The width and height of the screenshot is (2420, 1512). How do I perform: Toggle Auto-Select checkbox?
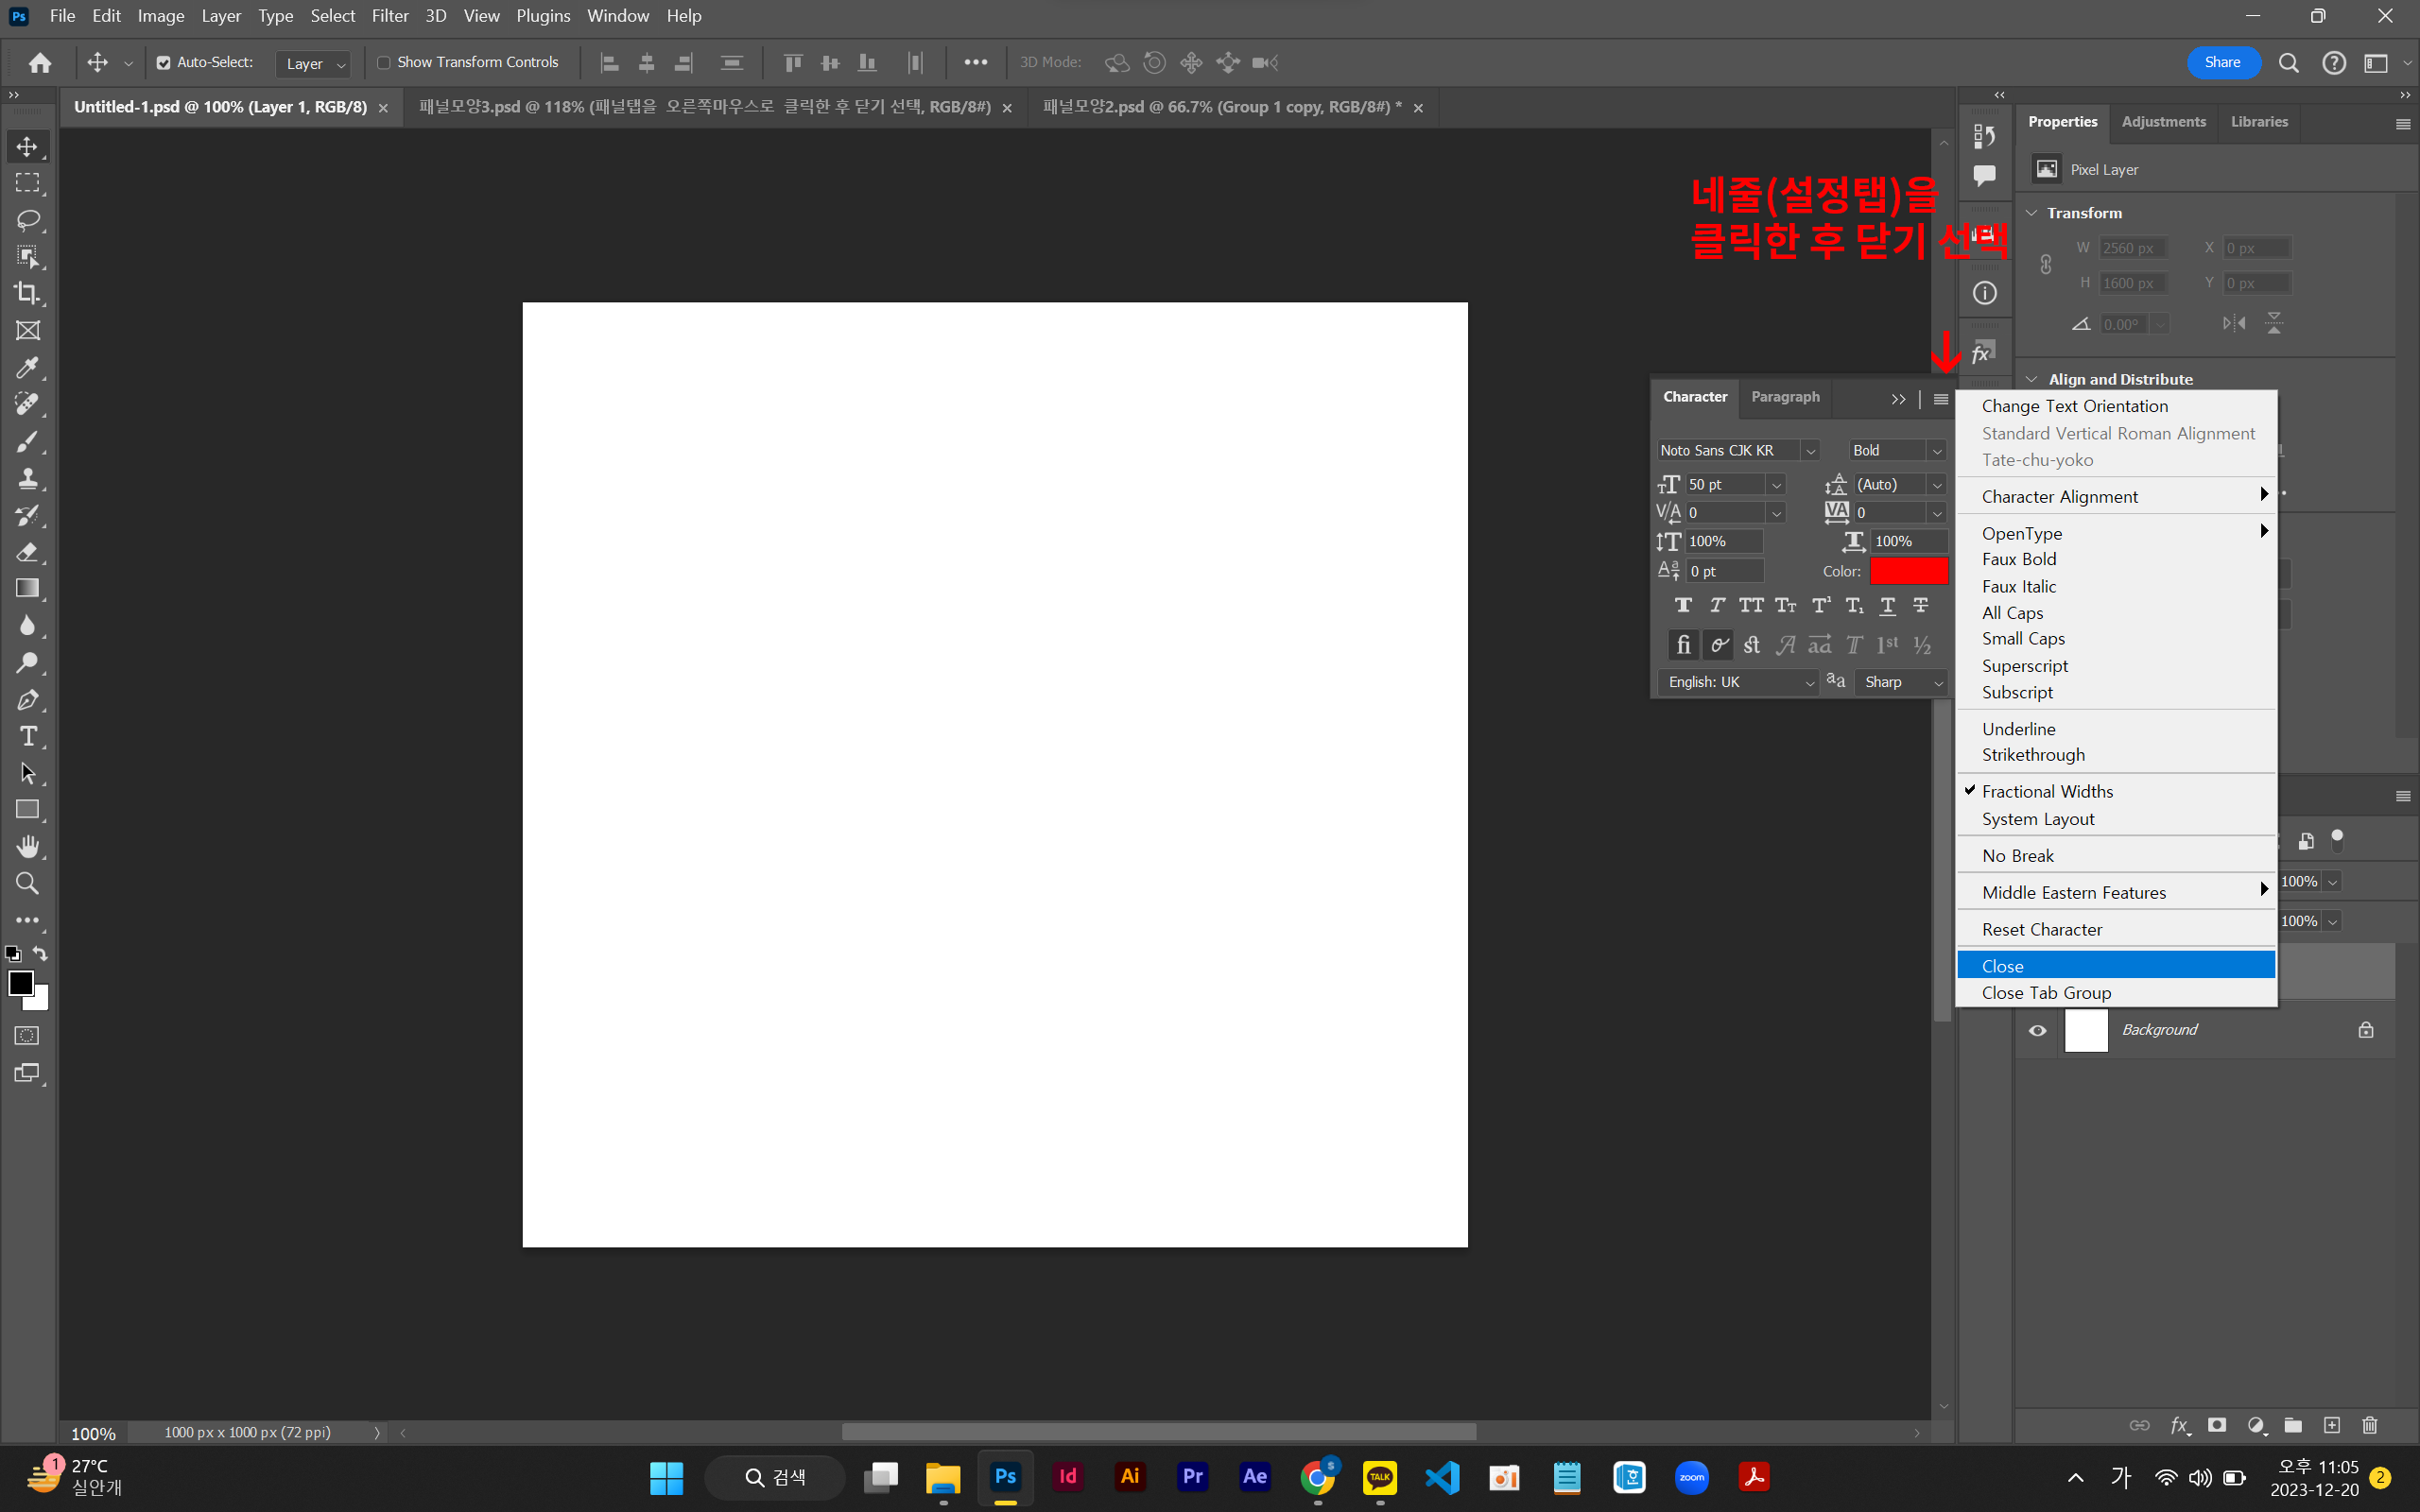pos(164,62)
